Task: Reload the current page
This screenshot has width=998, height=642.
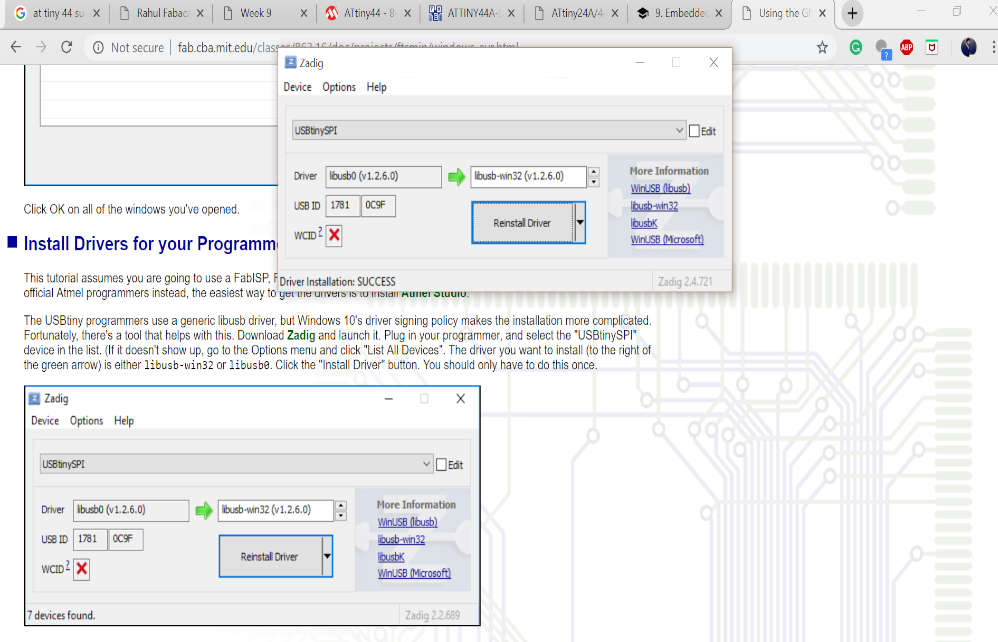Action: (x=66, y=47)
